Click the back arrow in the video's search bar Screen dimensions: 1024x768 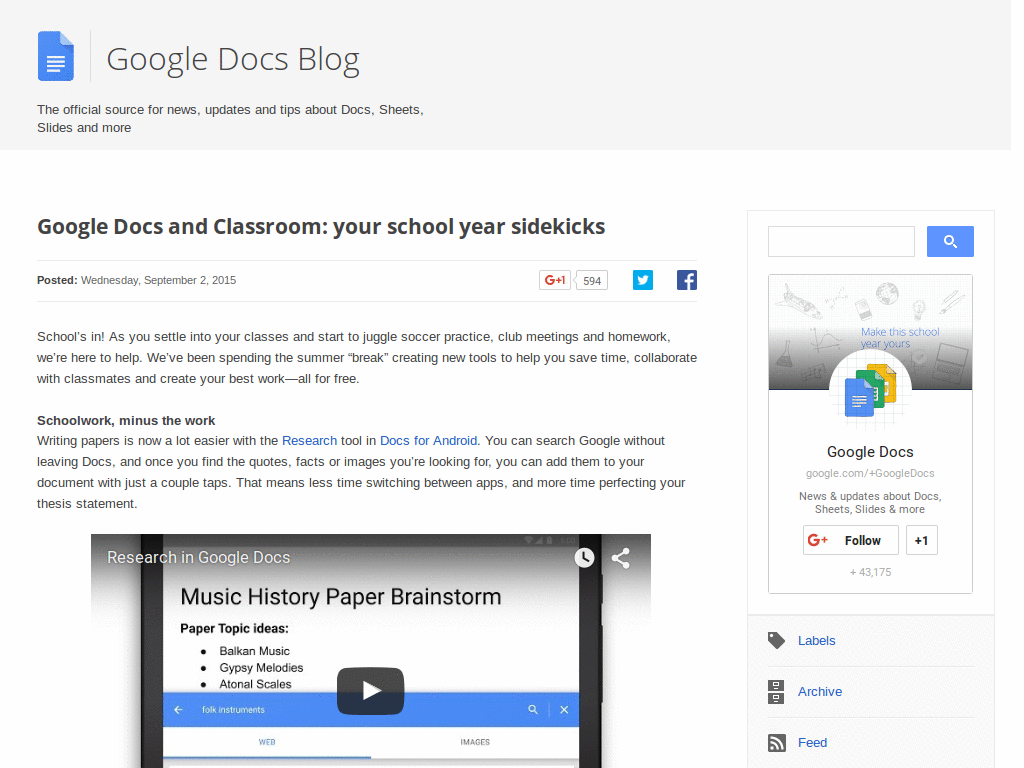pyautogui.click(x=178, y=710)
